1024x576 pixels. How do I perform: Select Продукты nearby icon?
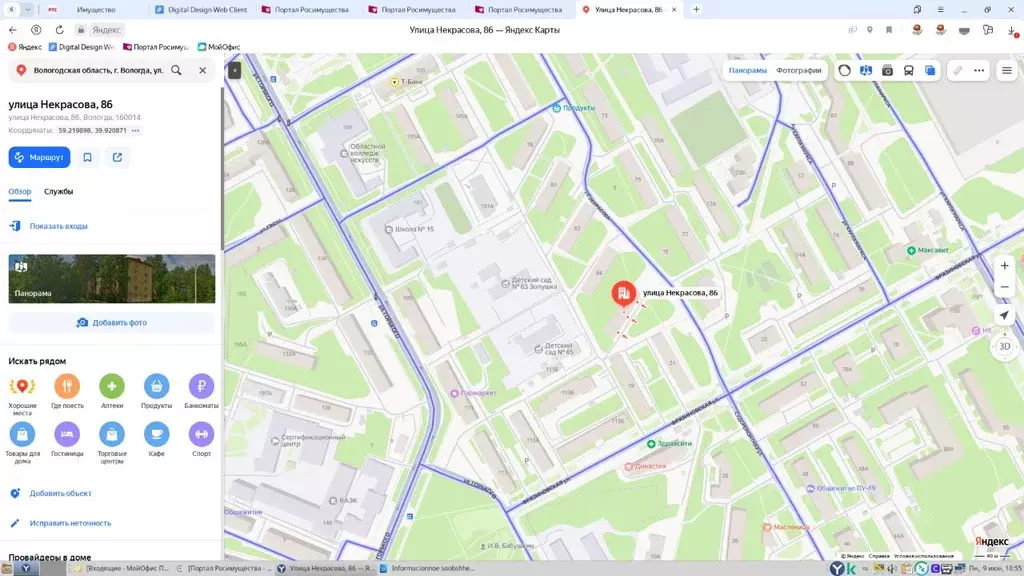[x=157, y=387]
